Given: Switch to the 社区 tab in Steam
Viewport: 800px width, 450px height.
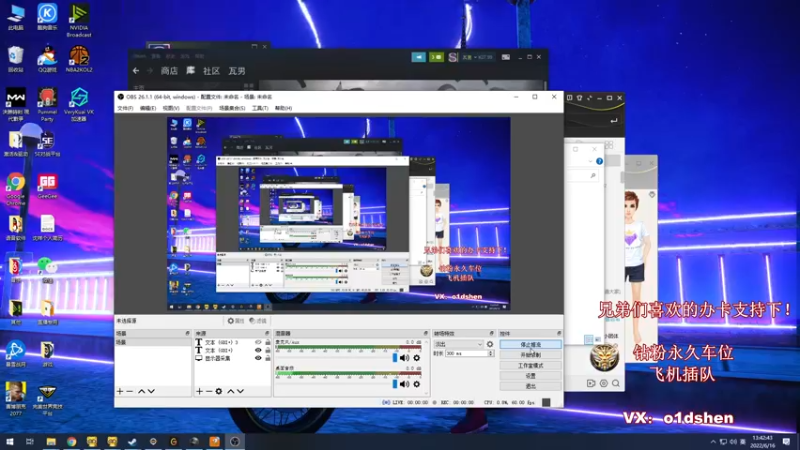Looking at the screenshot, I should point(211,71).
